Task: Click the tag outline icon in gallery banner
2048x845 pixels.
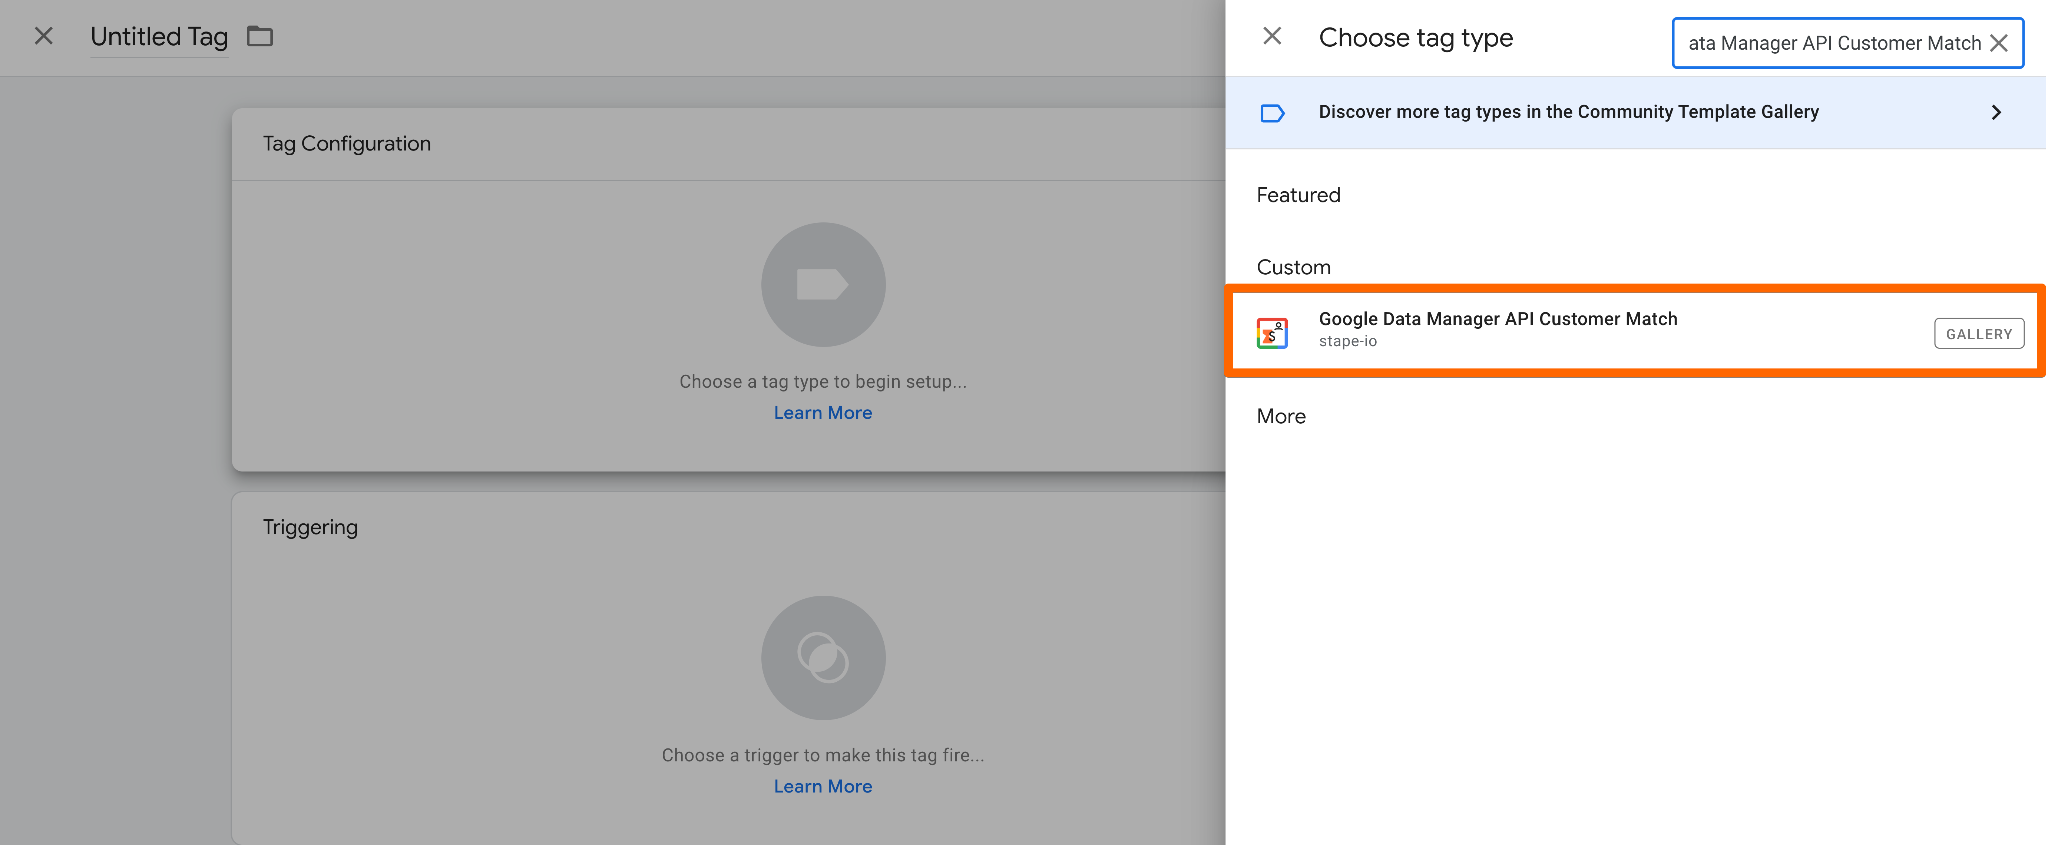Action: pos(1272,113)
